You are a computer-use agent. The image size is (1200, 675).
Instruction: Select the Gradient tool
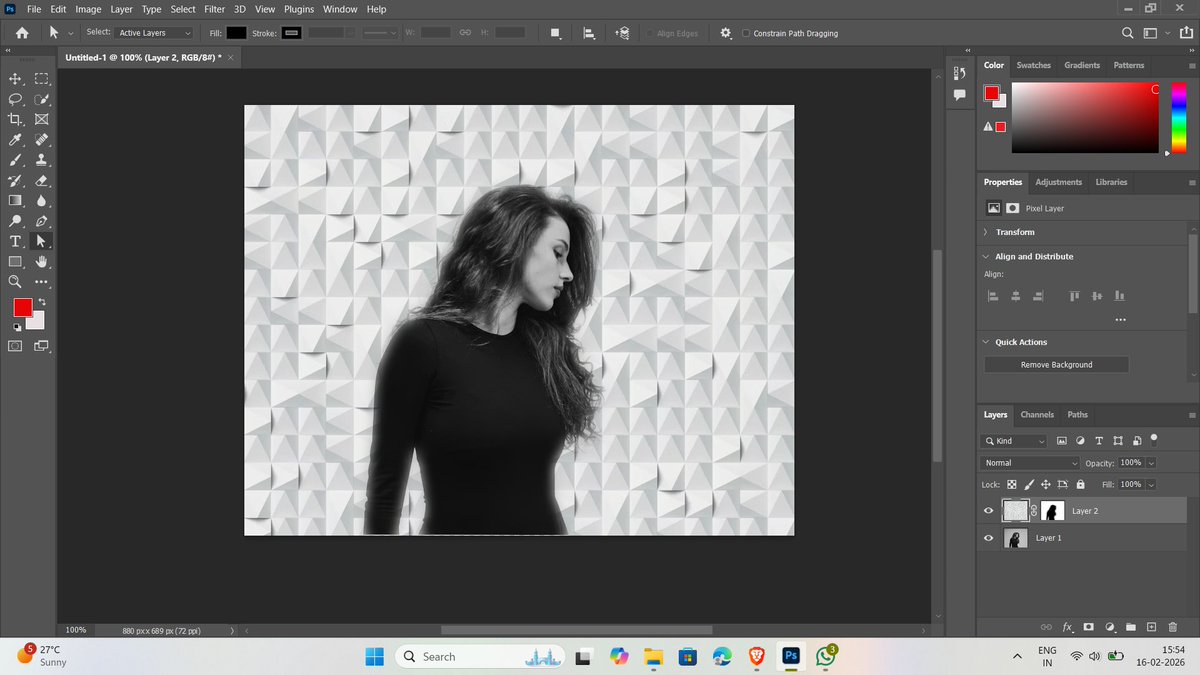coord(15,201)
